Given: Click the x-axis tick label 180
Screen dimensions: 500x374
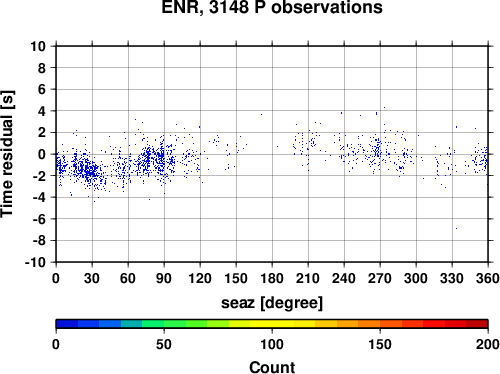Looking at the screenshot, I should click(x=272, y=278).
